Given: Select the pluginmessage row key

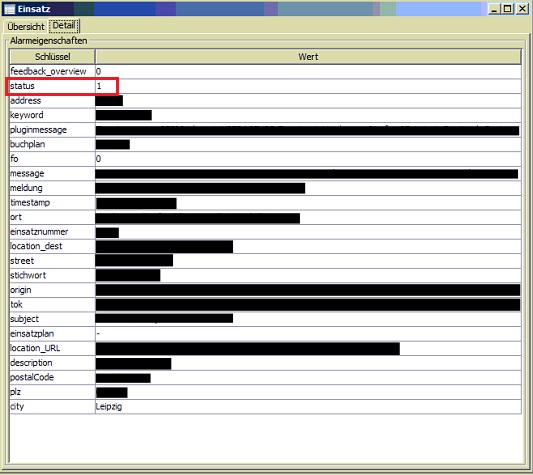Looking at the screenshot, I should point(52,130).
